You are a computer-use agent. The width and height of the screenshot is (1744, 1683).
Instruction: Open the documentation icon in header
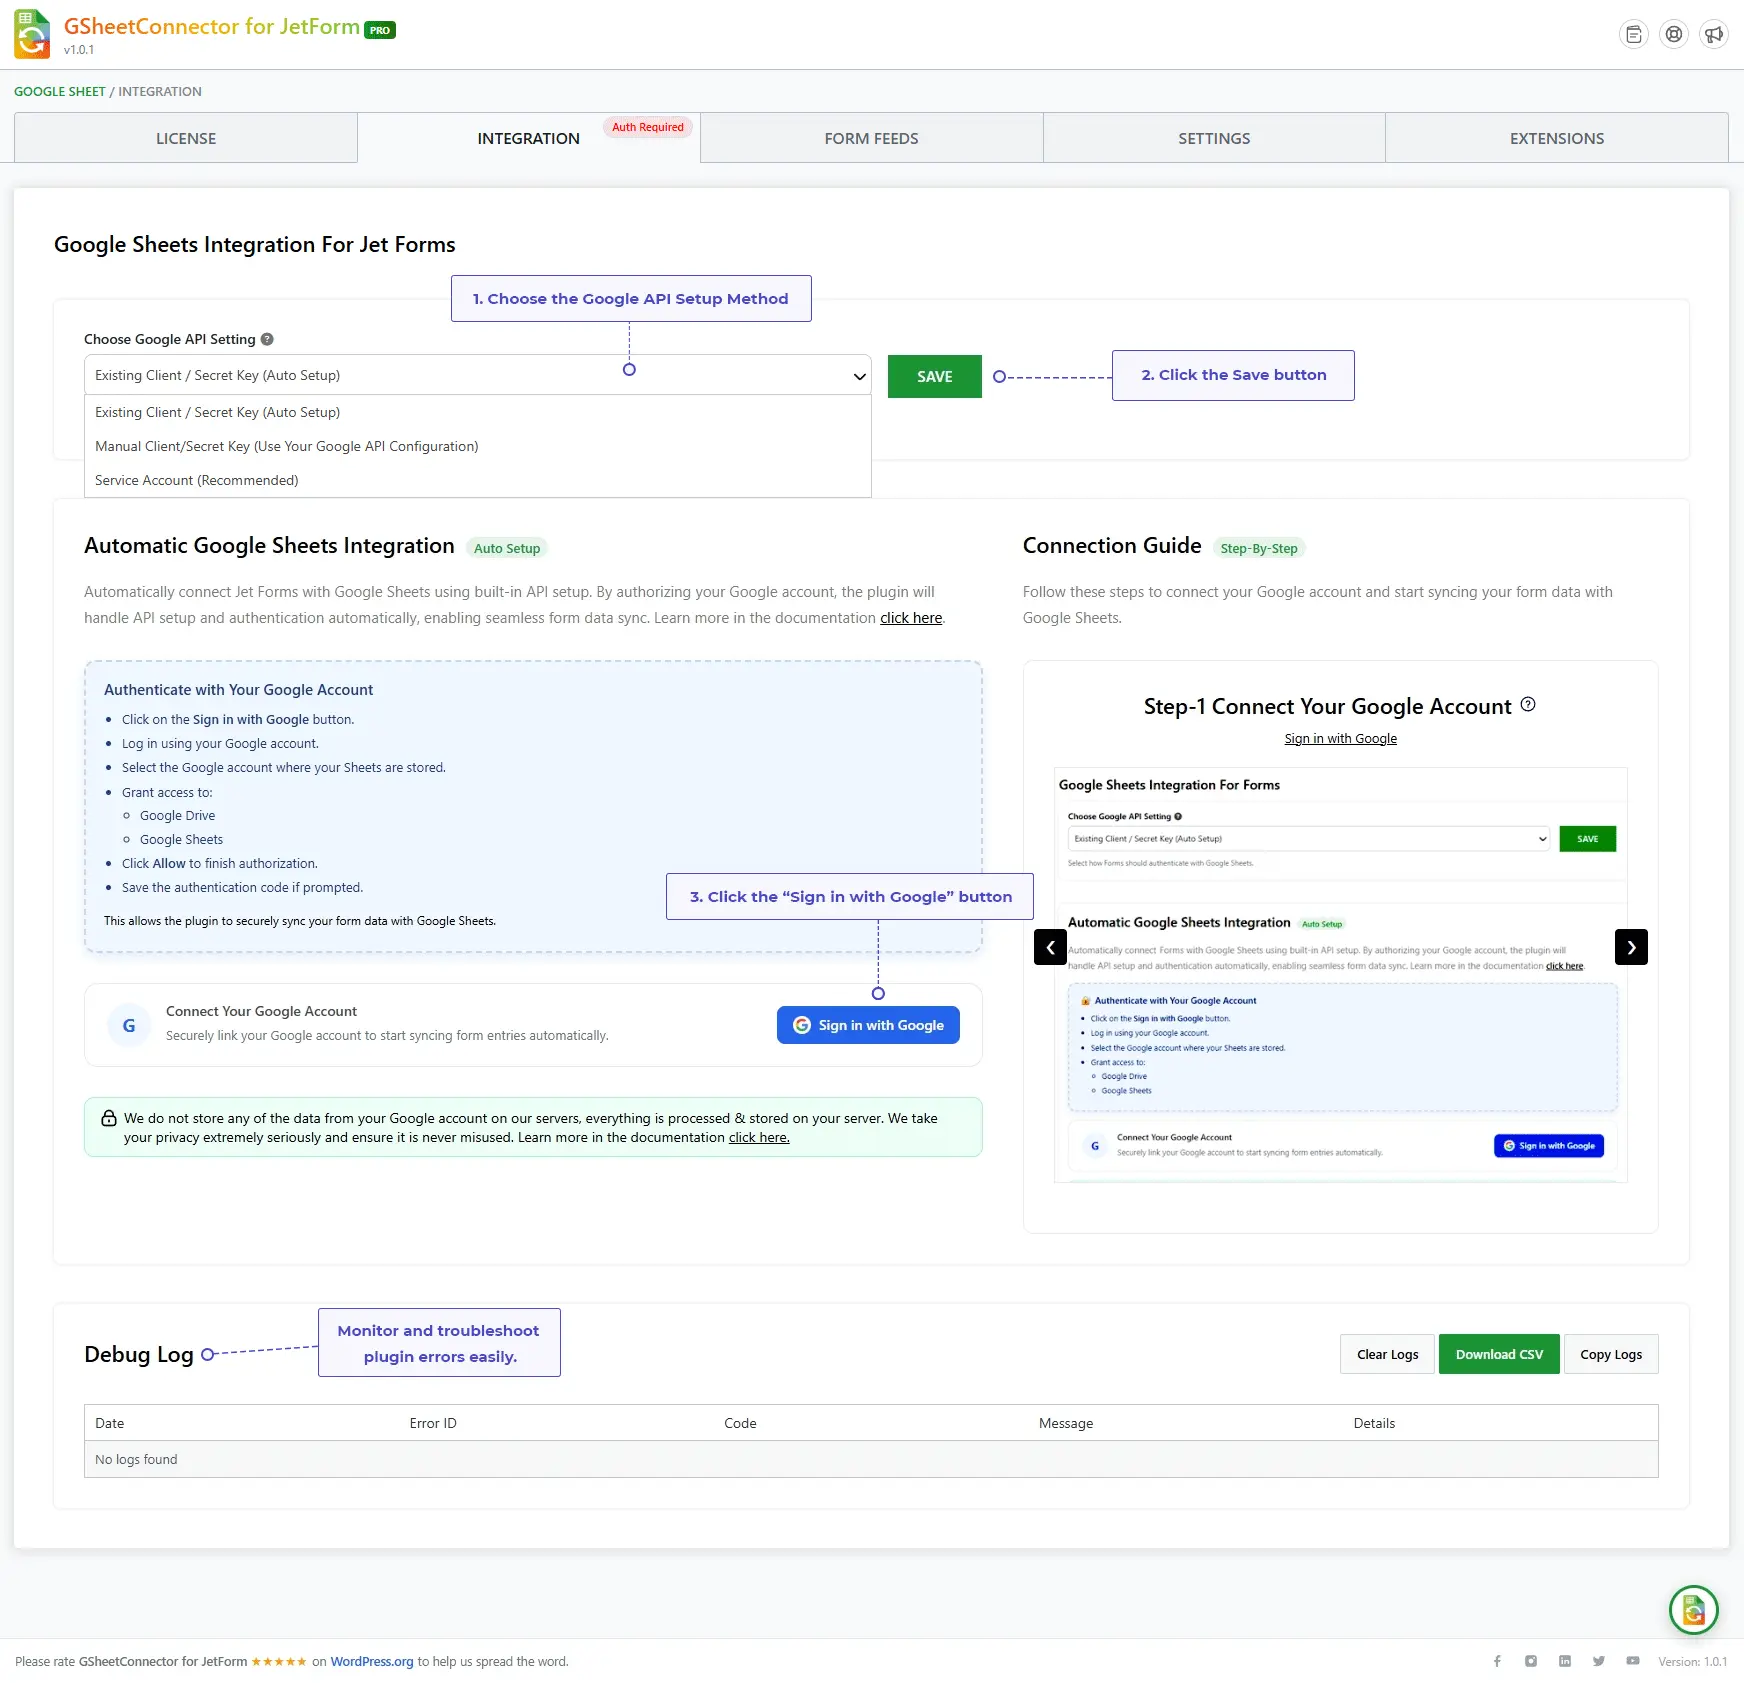(1634, 35)
